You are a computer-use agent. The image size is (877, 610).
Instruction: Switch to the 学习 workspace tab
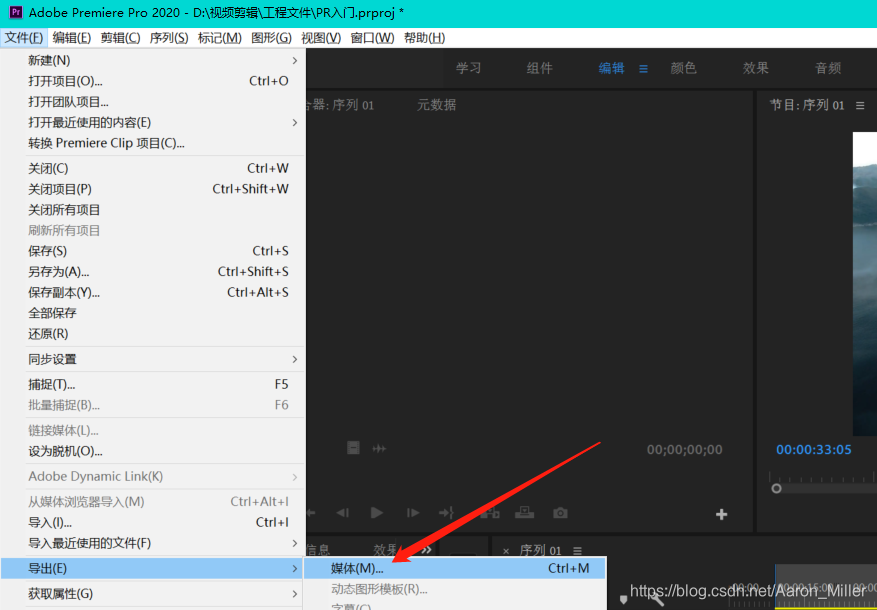point(468,68)
